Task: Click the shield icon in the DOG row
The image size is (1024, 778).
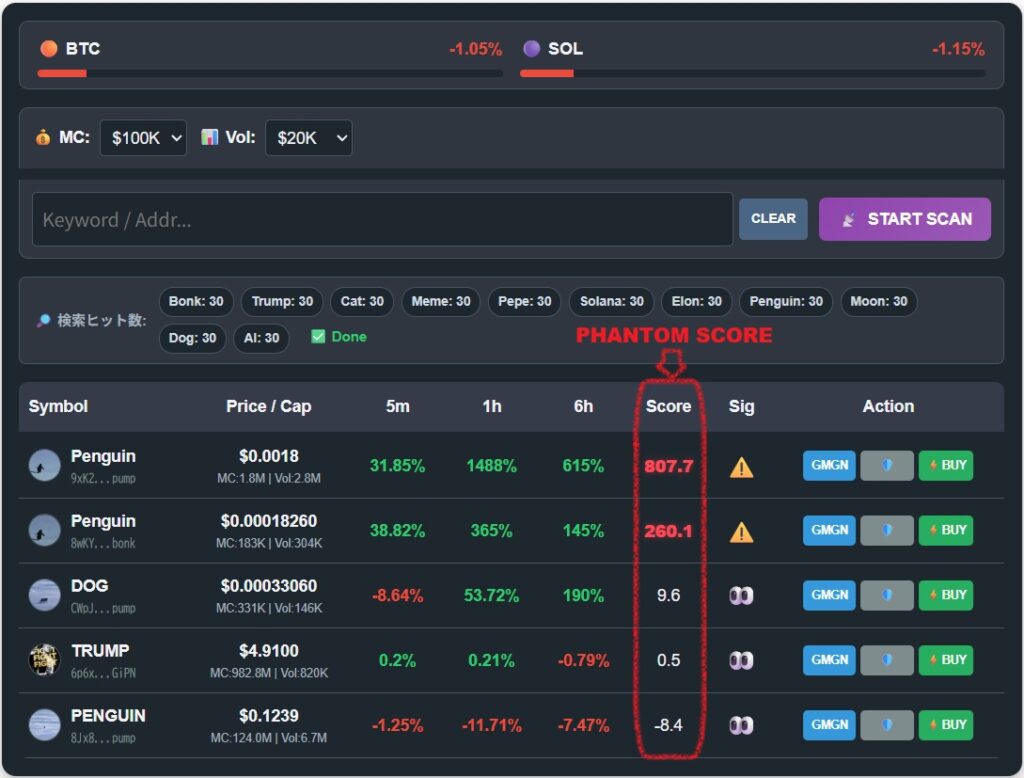Action: click(x=887, y=595)
